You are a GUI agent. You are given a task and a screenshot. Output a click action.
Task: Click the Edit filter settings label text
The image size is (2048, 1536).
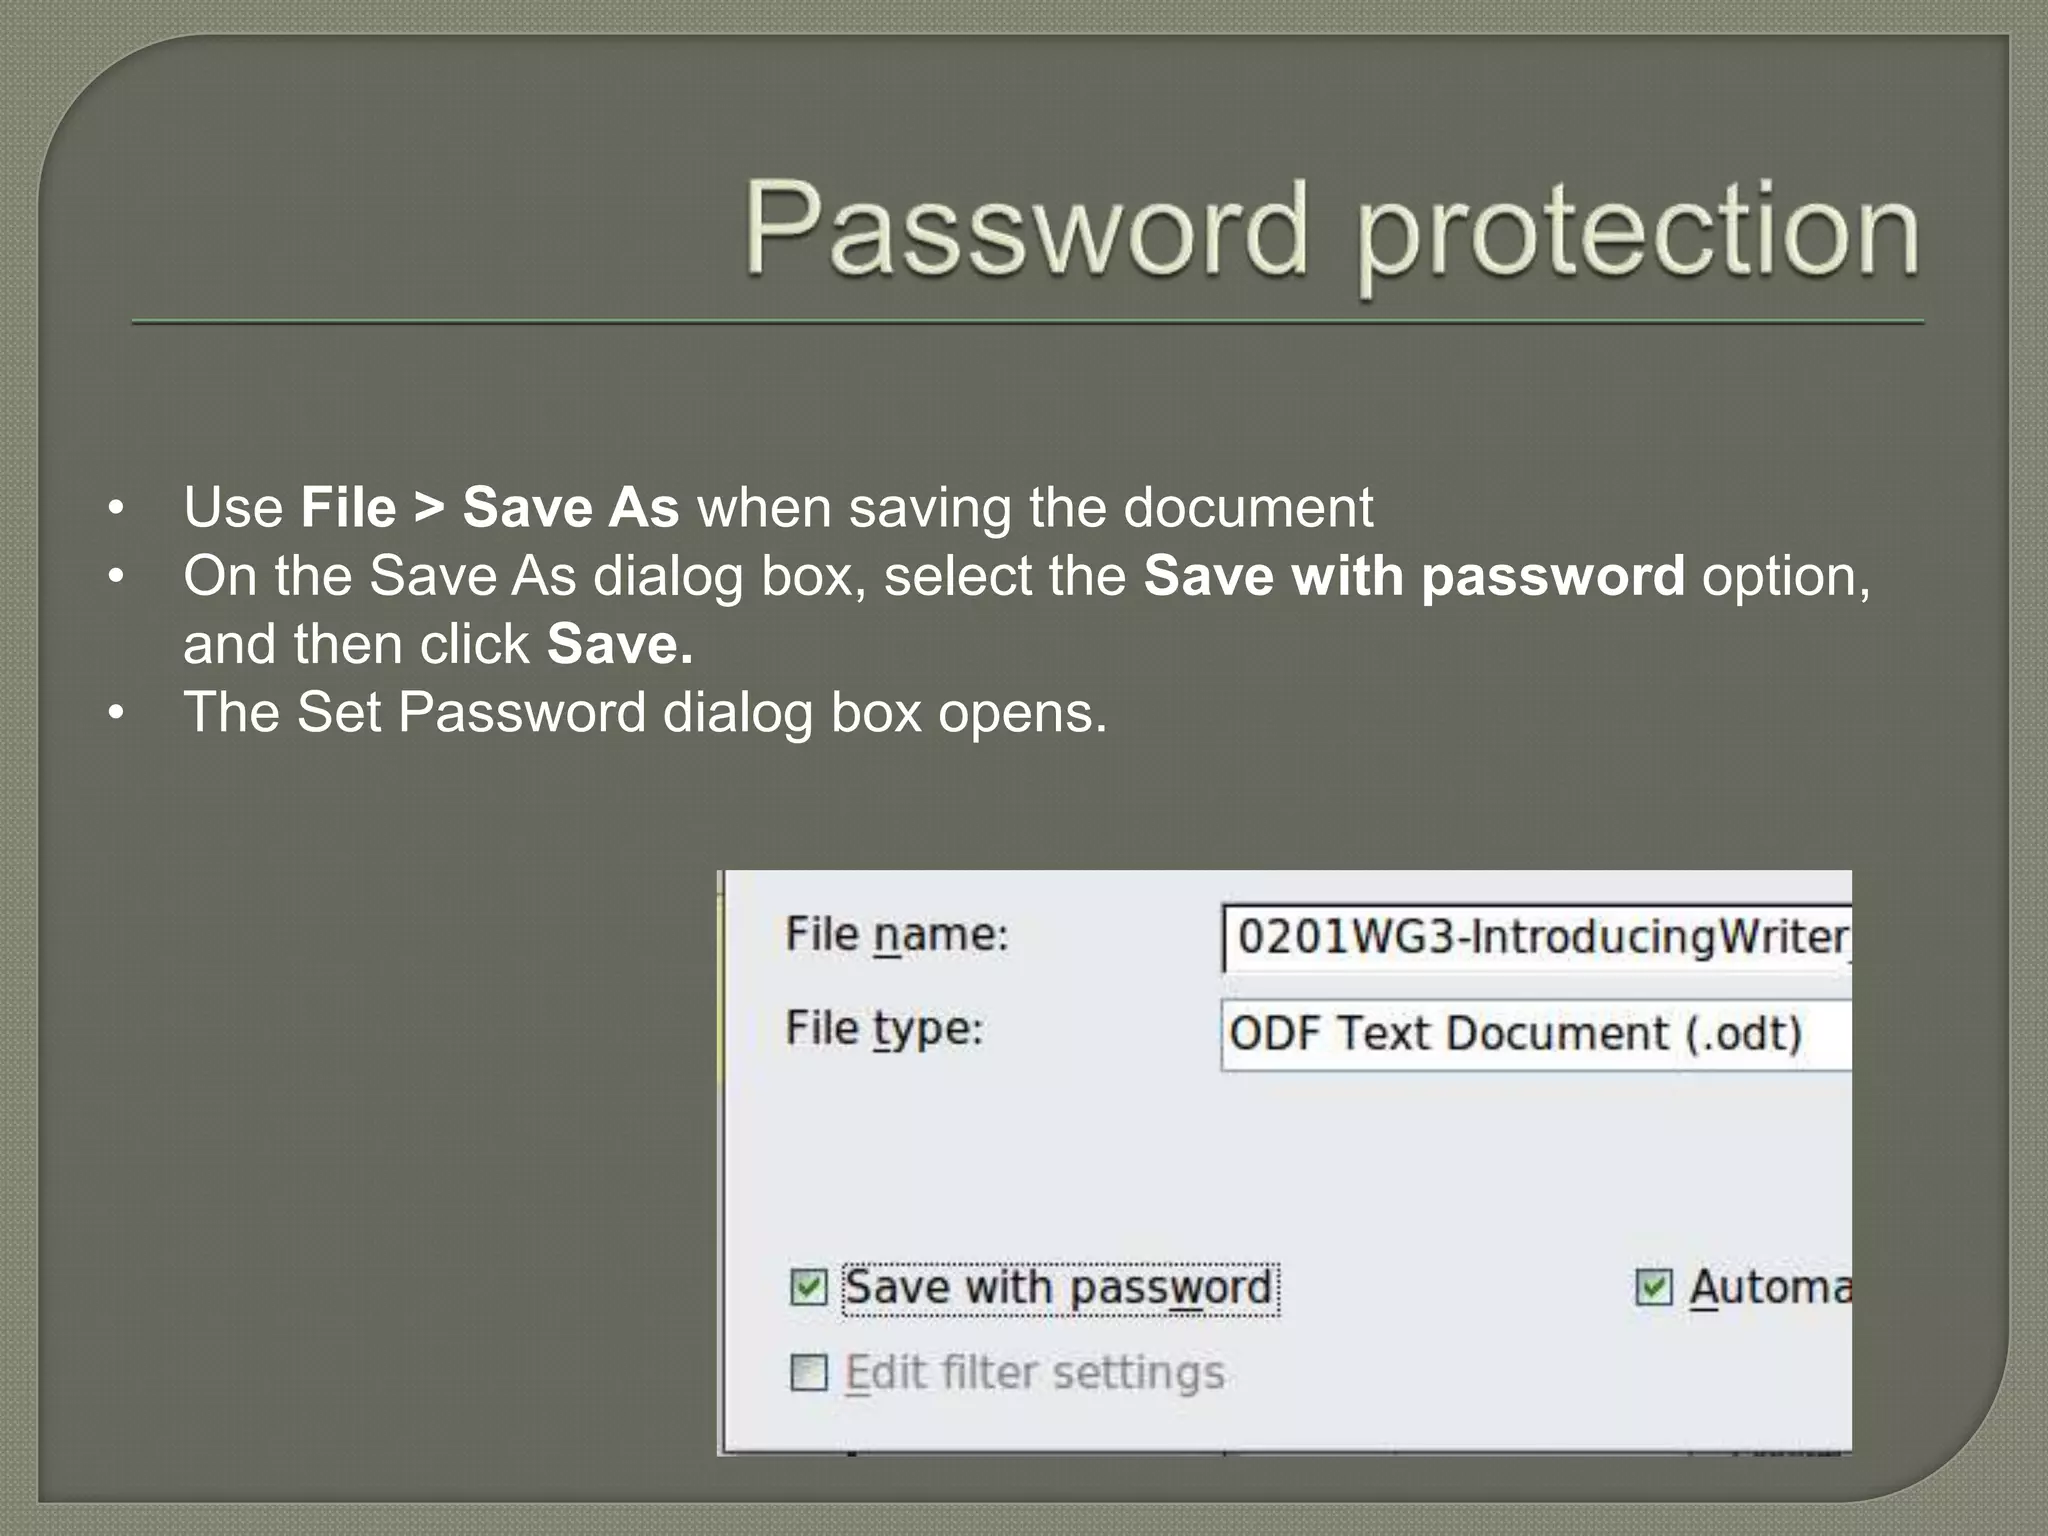1035,1373
